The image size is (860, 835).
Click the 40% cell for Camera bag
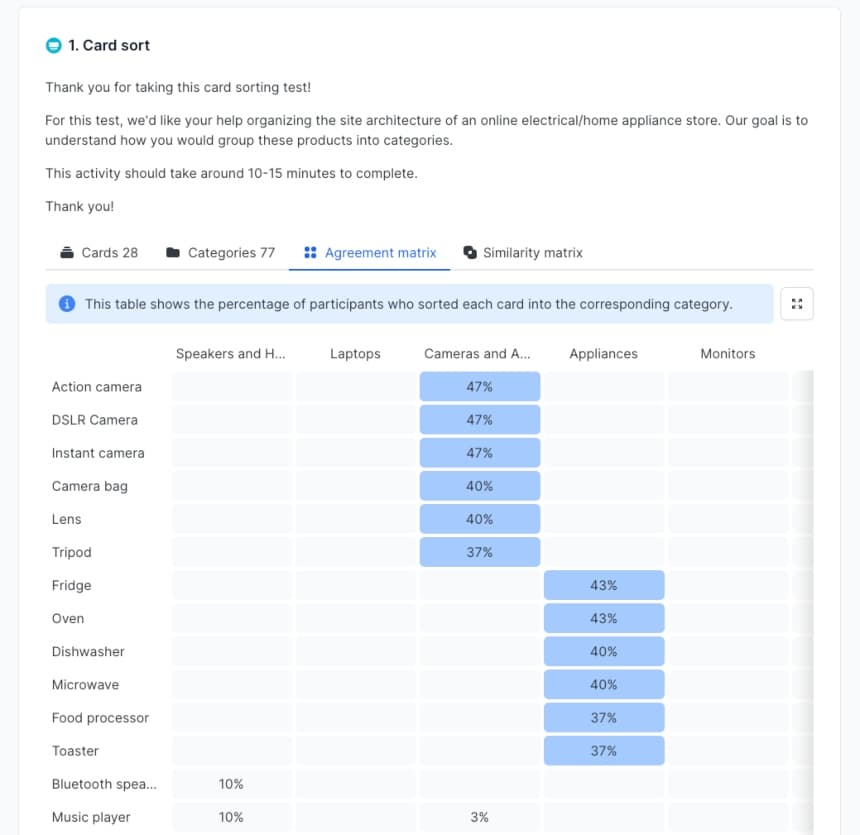(x=479, y=486)
